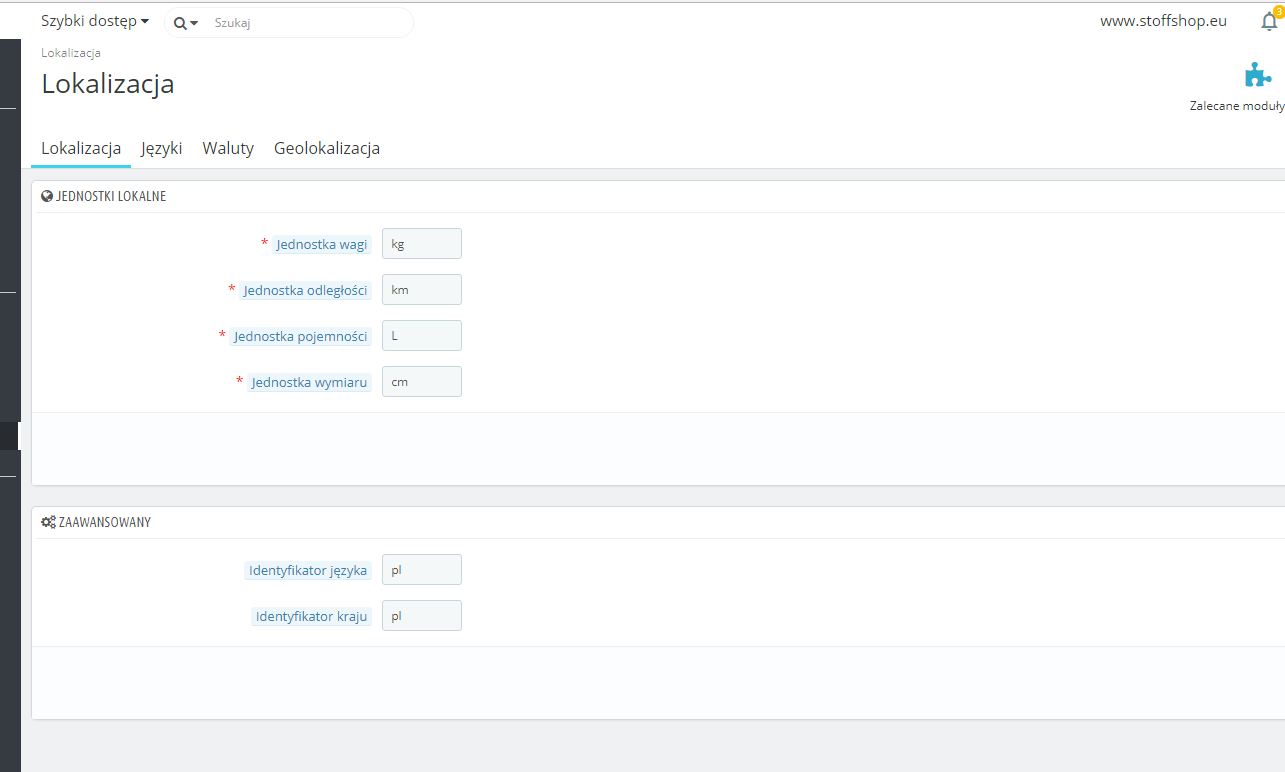This screenshot has height=772, width=1285.
Task: Open the www.stoffshop.eu shop link
Action: pos(1163,21)
